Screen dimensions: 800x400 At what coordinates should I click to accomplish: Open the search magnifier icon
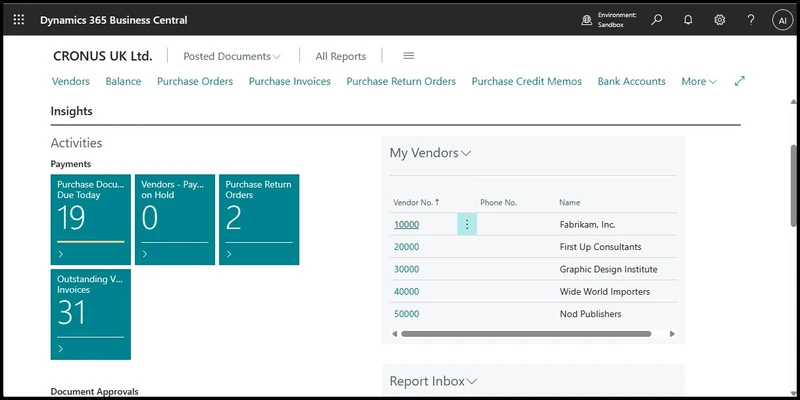click(657, 20)
